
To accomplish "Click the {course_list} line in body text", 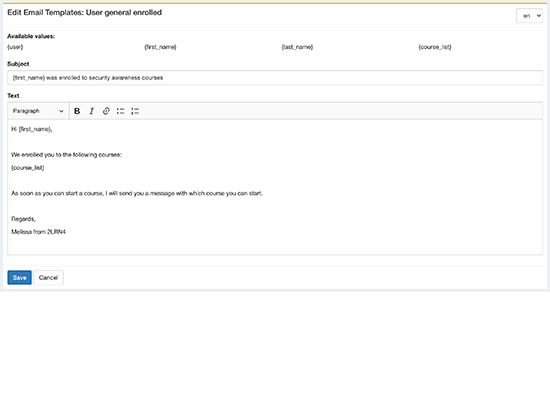I will click(x=28, y=168).
